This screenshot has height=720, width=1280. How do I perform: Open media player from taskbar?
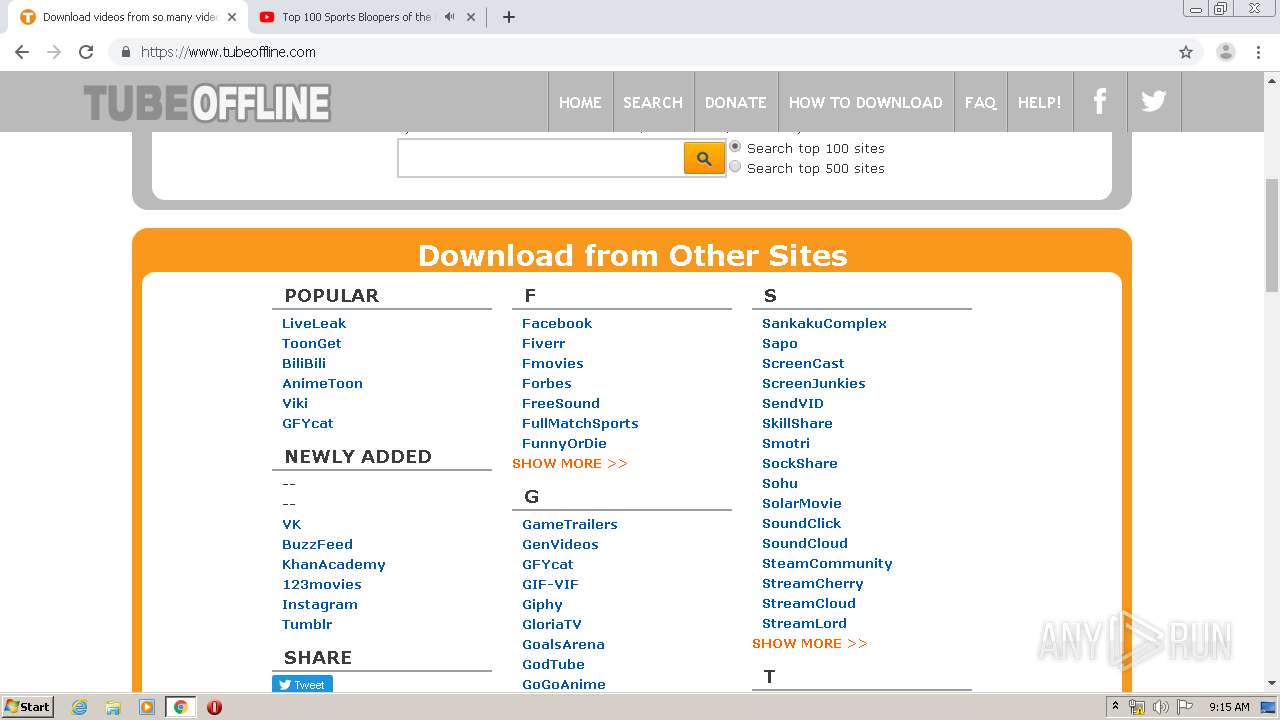tap(147, 707)
